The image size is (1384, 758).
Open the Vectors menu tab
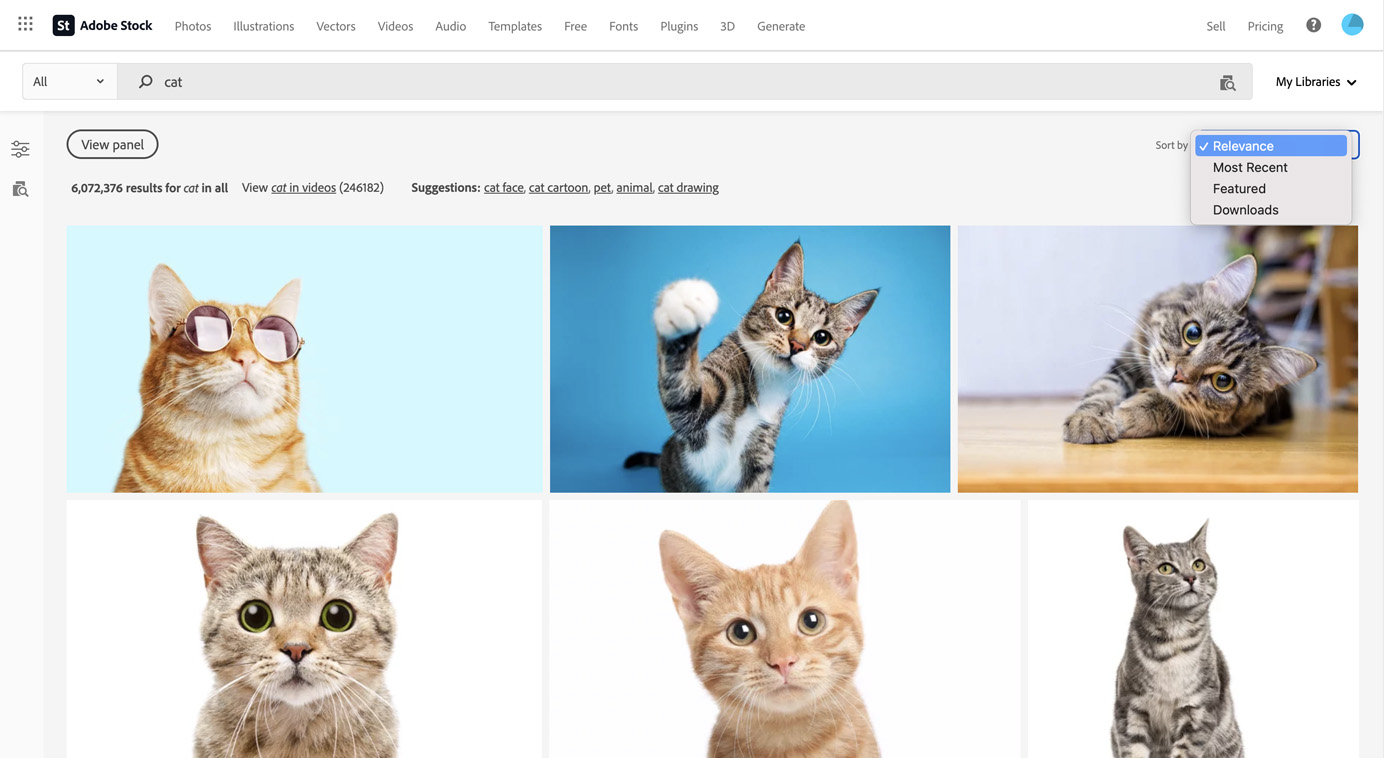coord(335,26)
